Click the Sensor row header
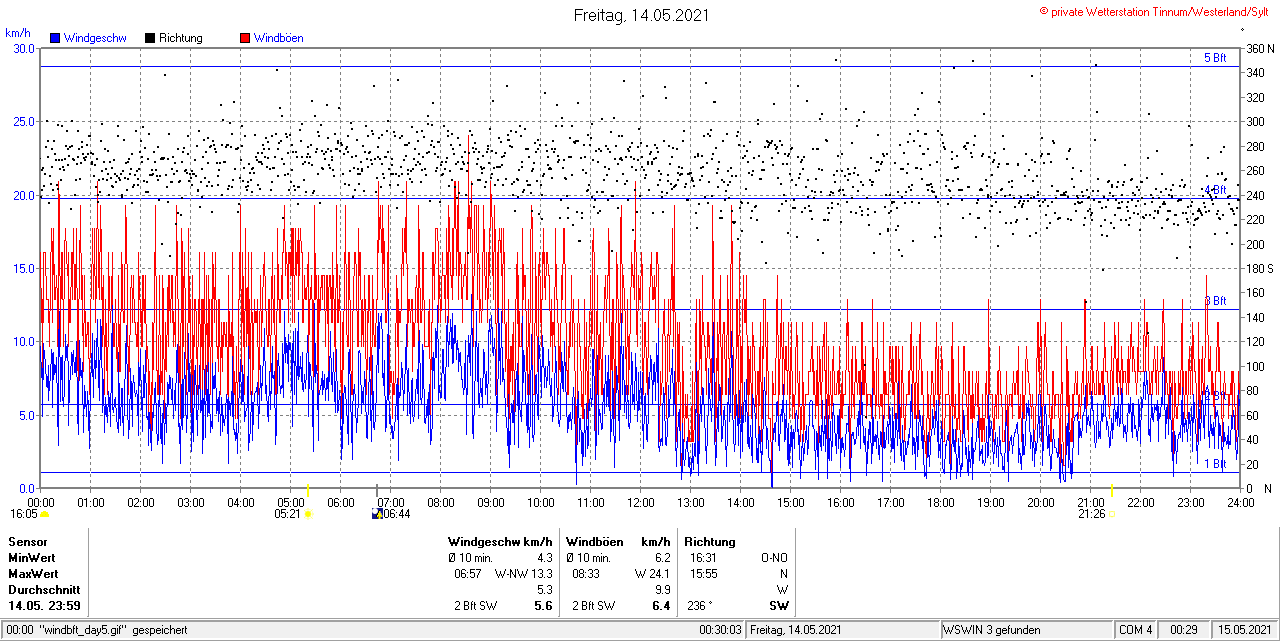The width and height of the screenshot is (1280, 641). 27,542
